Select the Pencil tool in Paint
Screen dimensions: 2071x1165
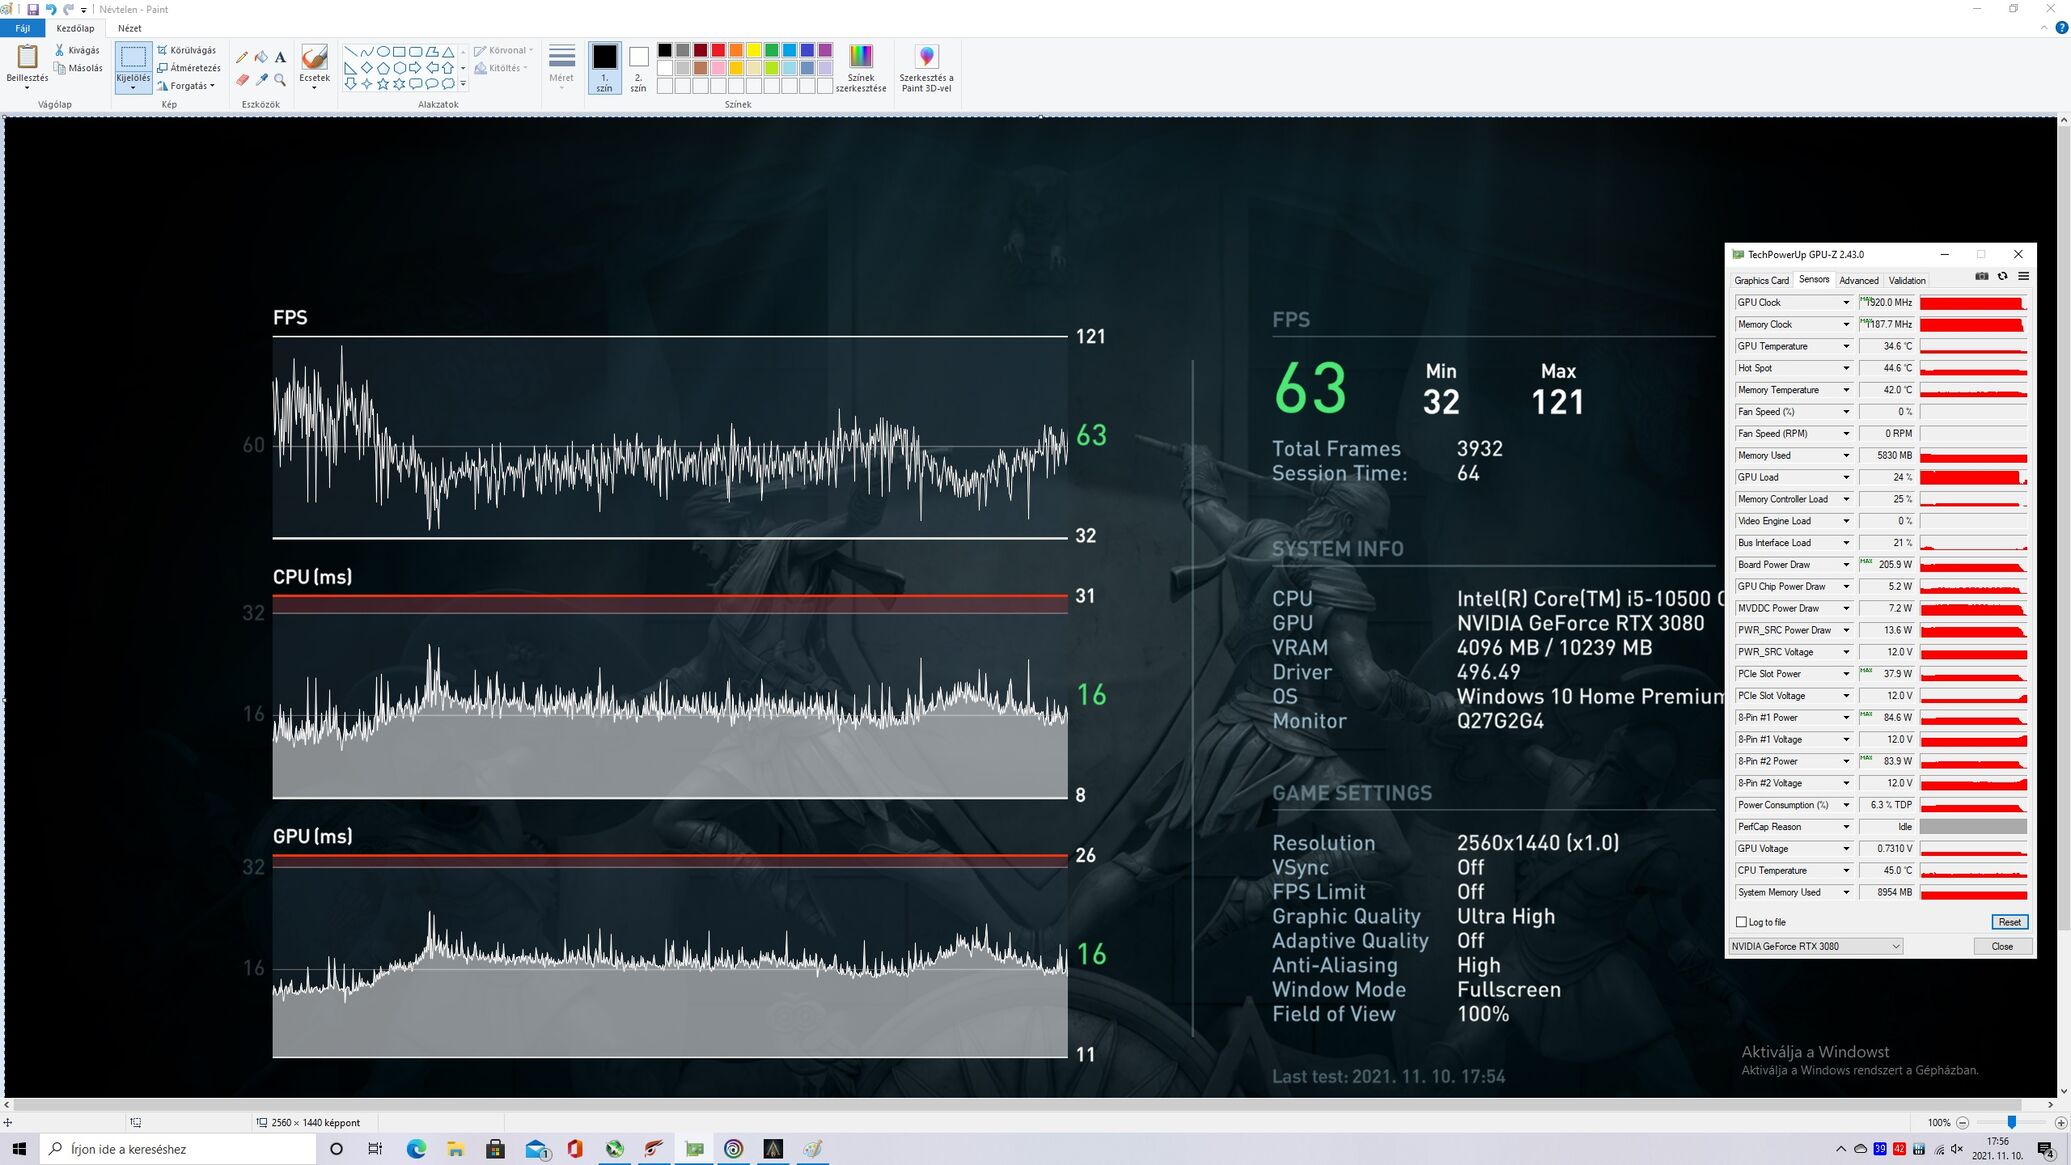point(242,57)
